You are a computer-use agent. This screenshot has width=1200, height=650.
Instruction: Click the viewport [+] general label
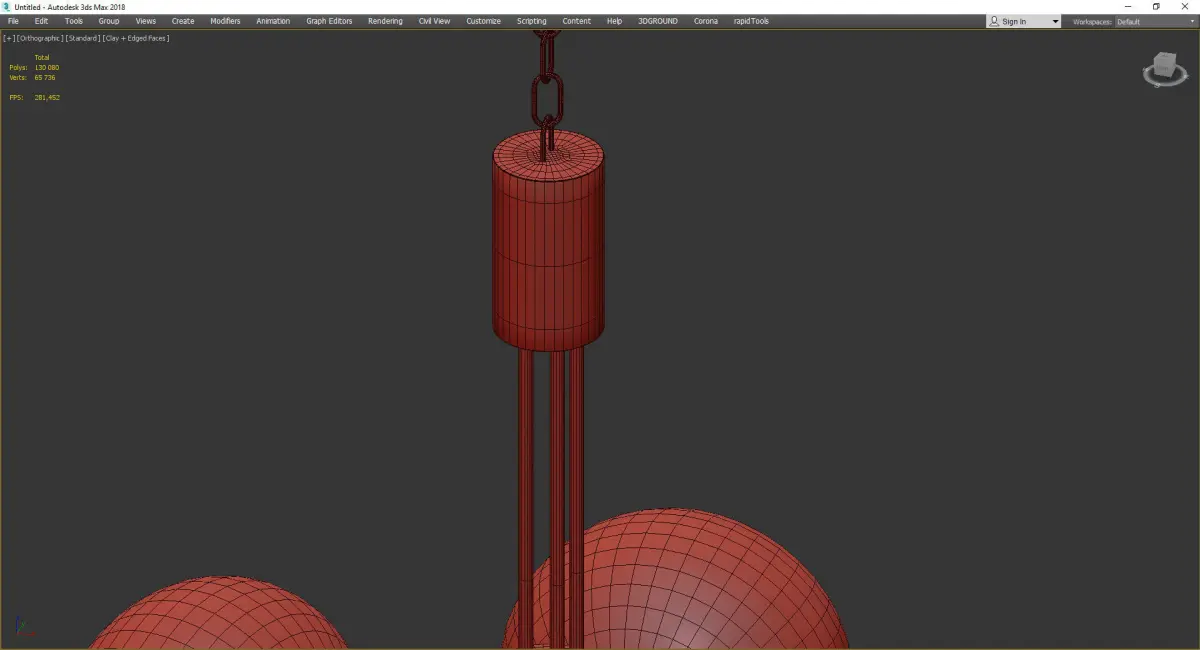(9, 38)
